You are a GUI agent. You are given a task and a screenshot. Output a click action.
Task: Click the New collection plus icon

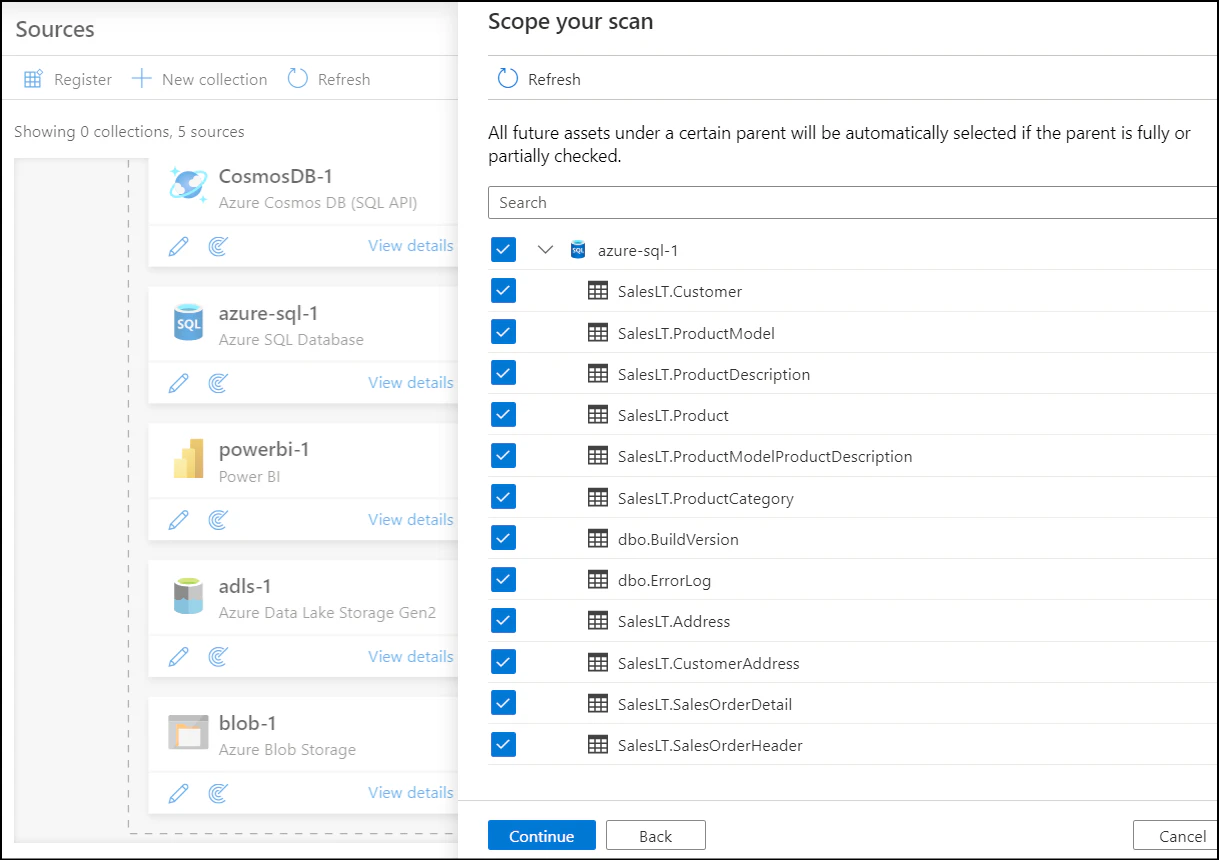(x=142, y=79)
